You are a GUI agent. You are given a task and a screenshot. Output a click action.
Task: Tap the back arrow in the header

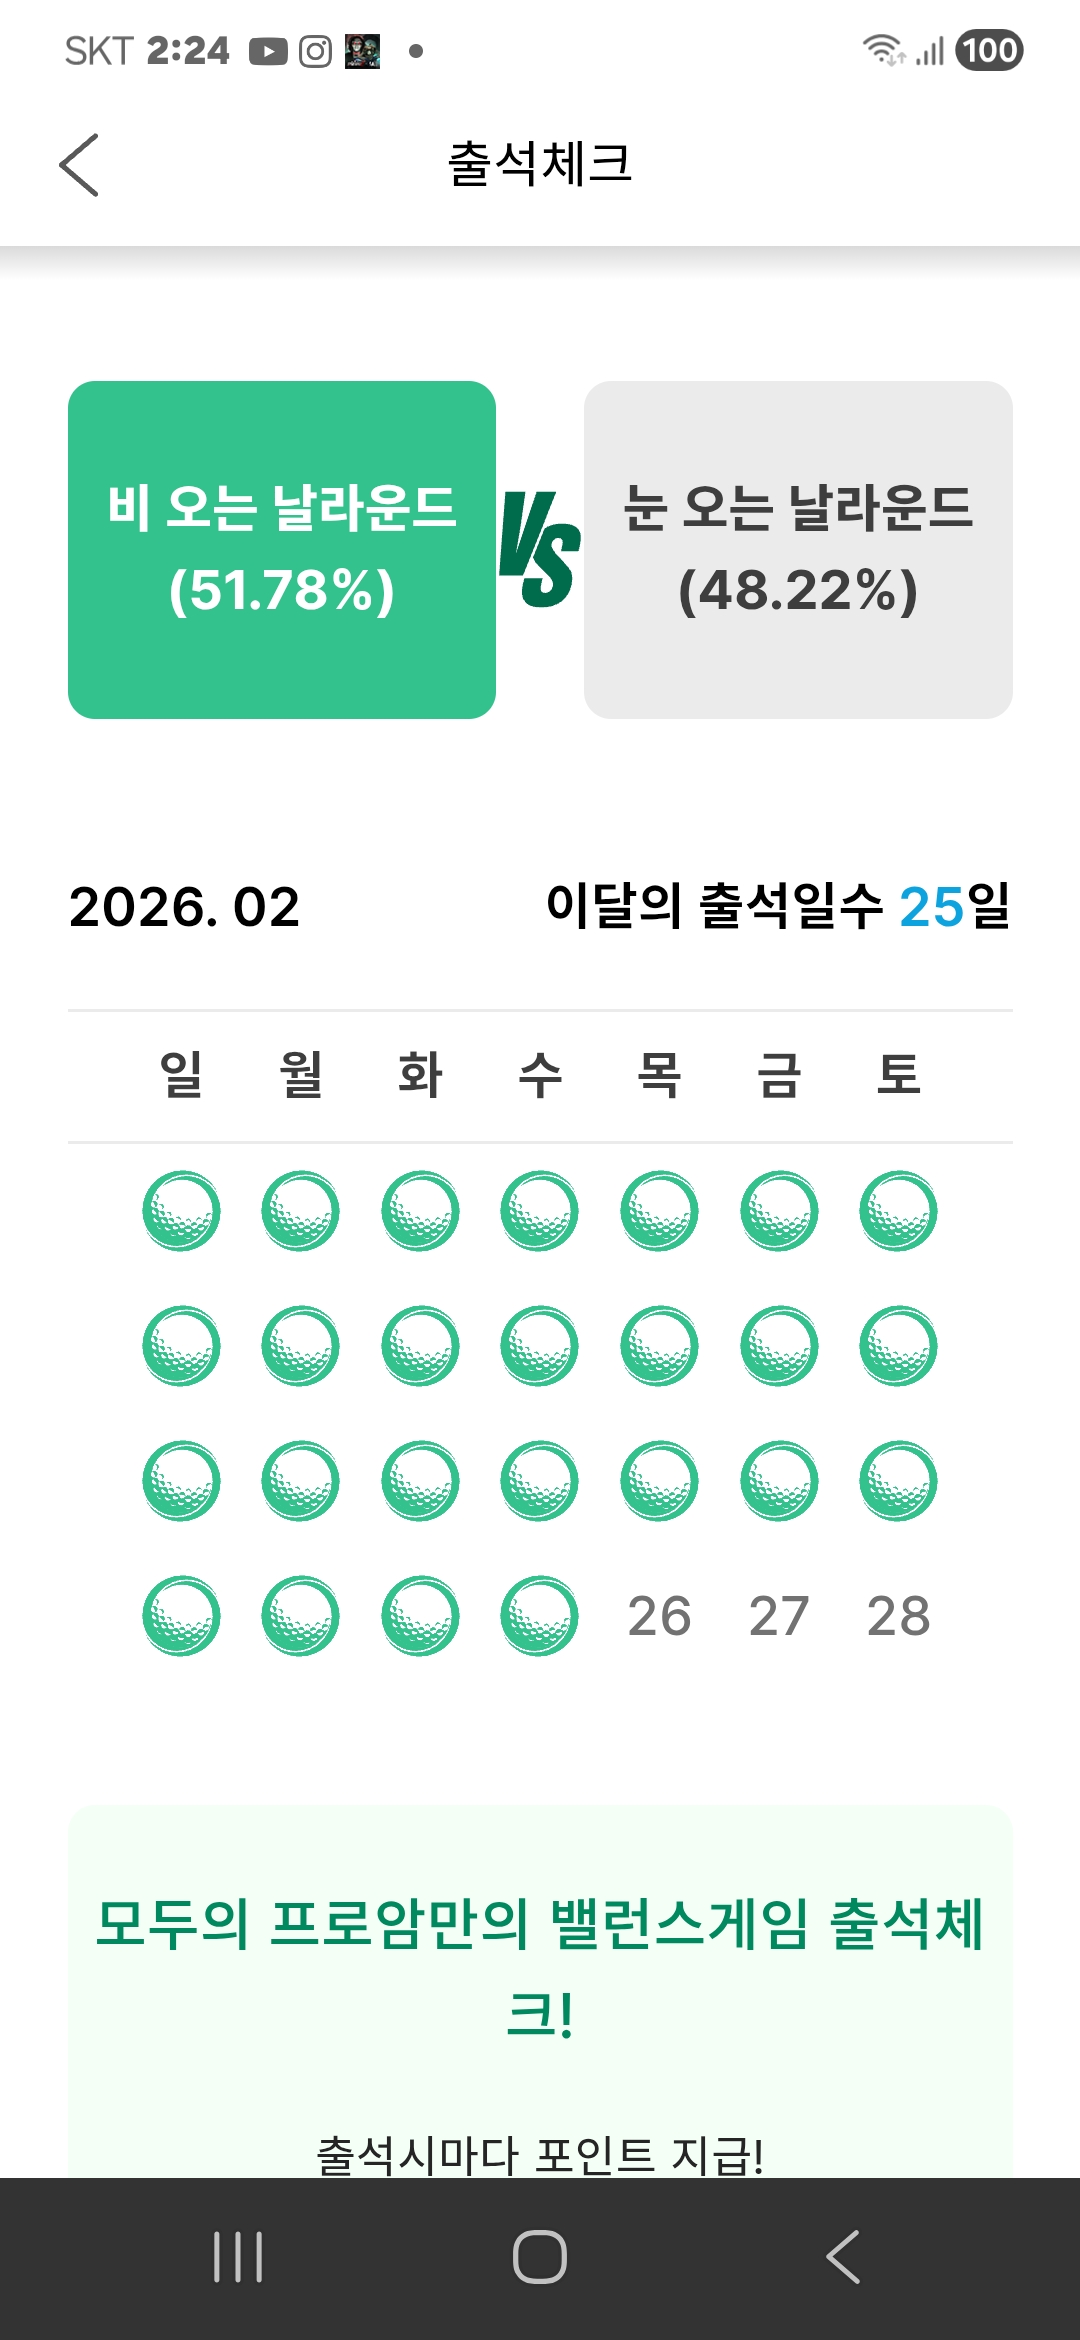click(x=79, y=165)
